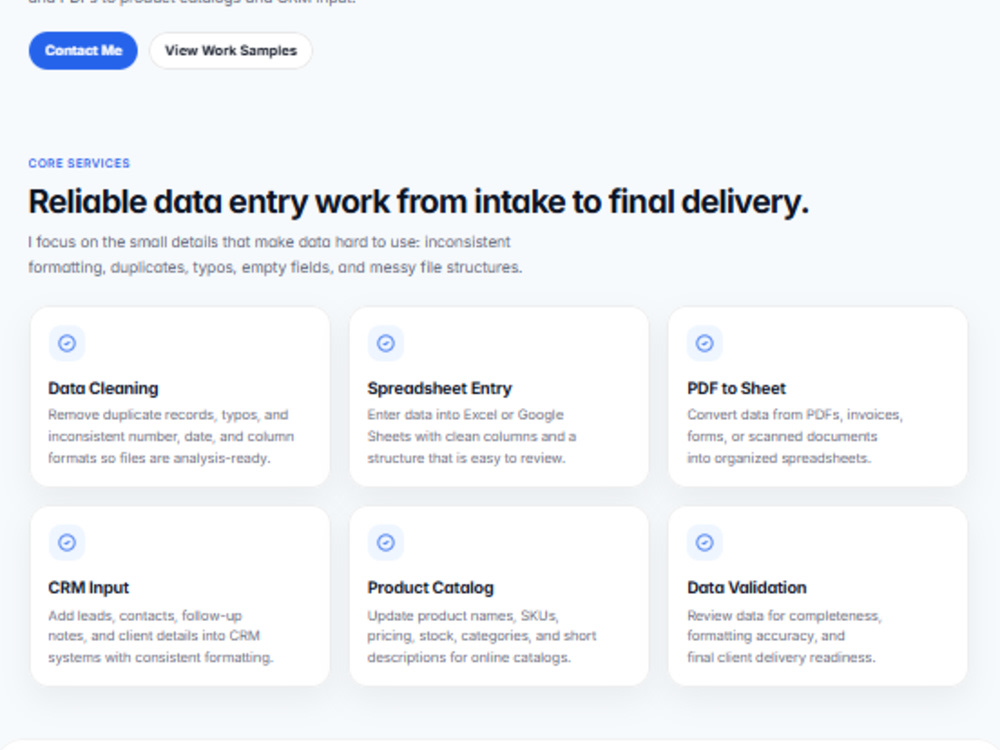Screen dimensions: 1000x750
Task: Click the Data Cleaning description text
Action: coord(171,436)
